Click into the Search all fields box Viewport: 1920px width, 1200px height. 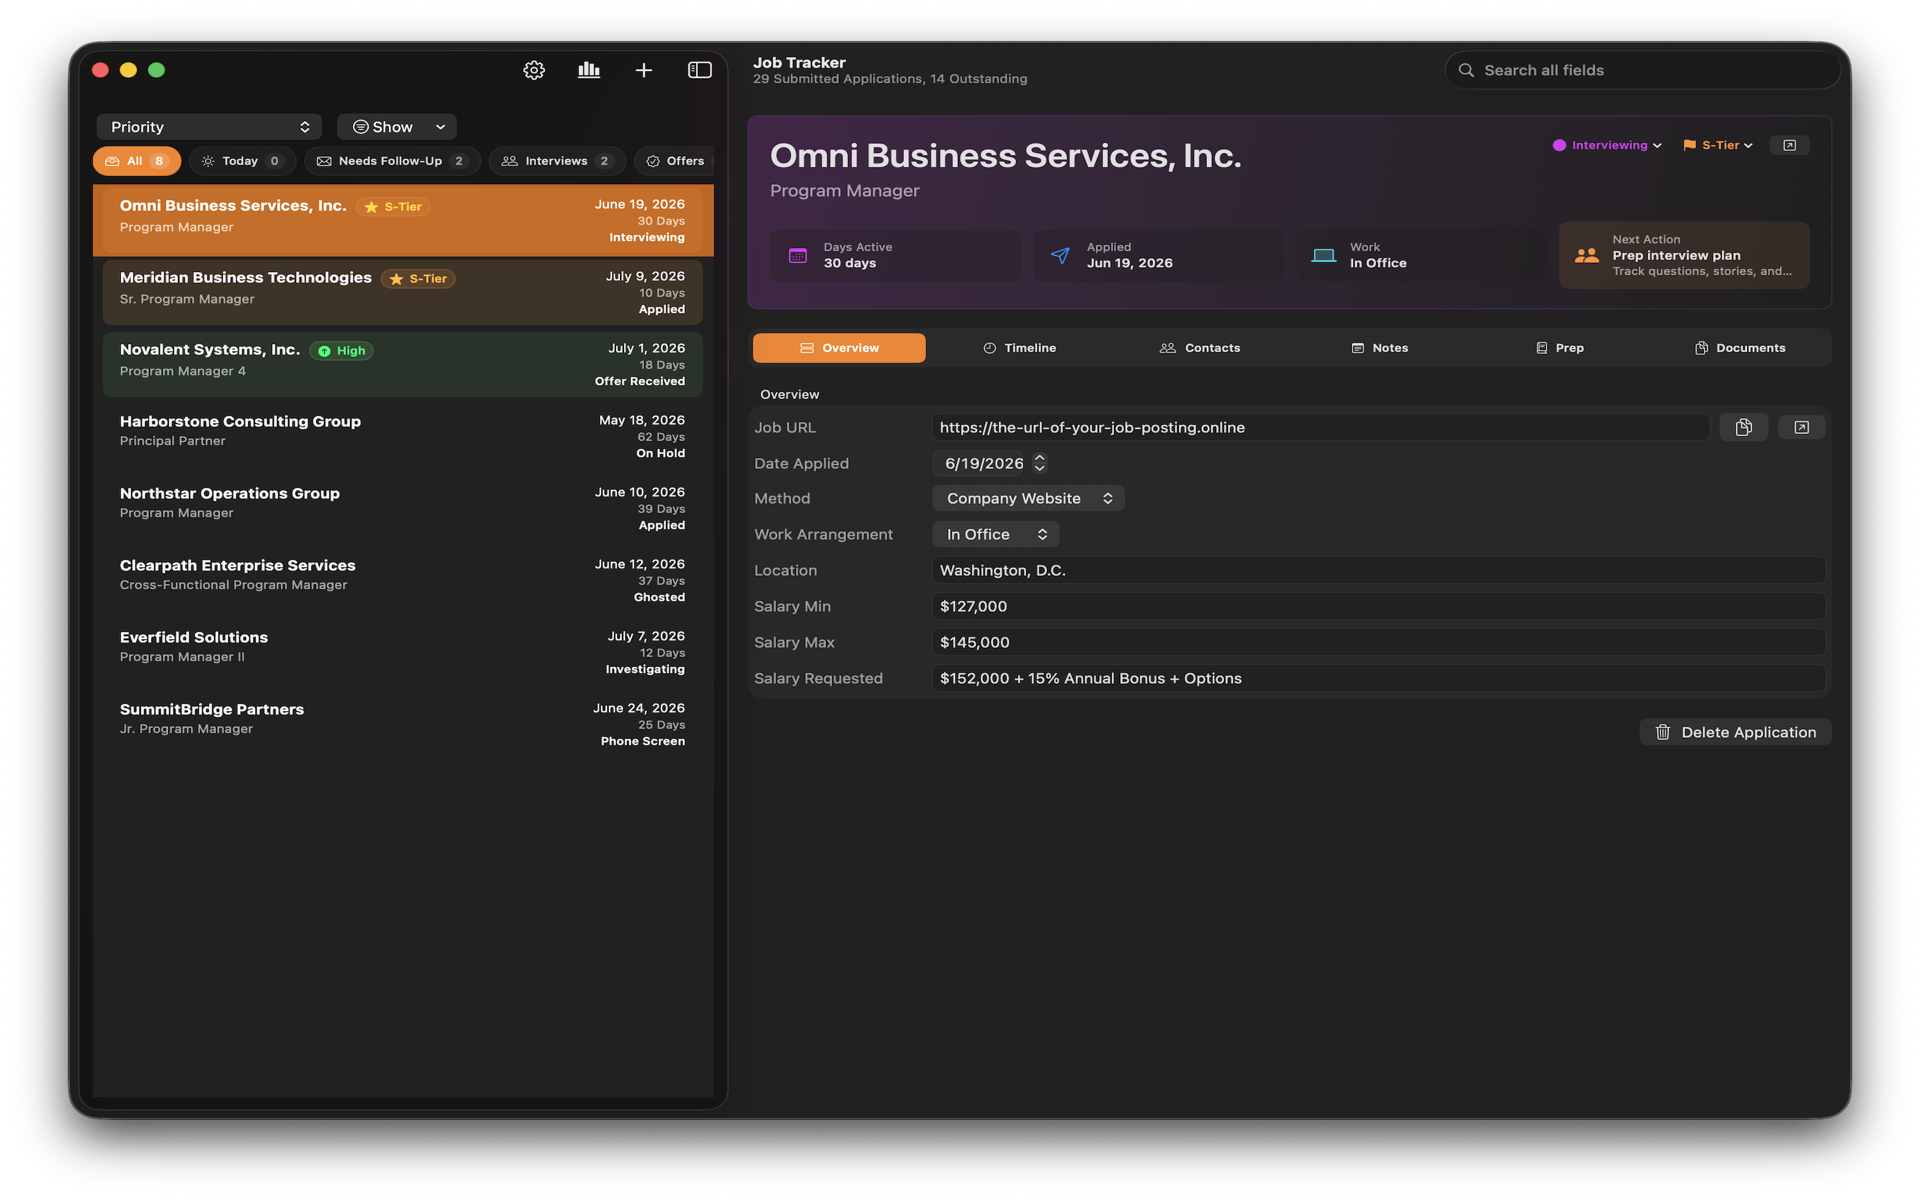coord(1642,70)
